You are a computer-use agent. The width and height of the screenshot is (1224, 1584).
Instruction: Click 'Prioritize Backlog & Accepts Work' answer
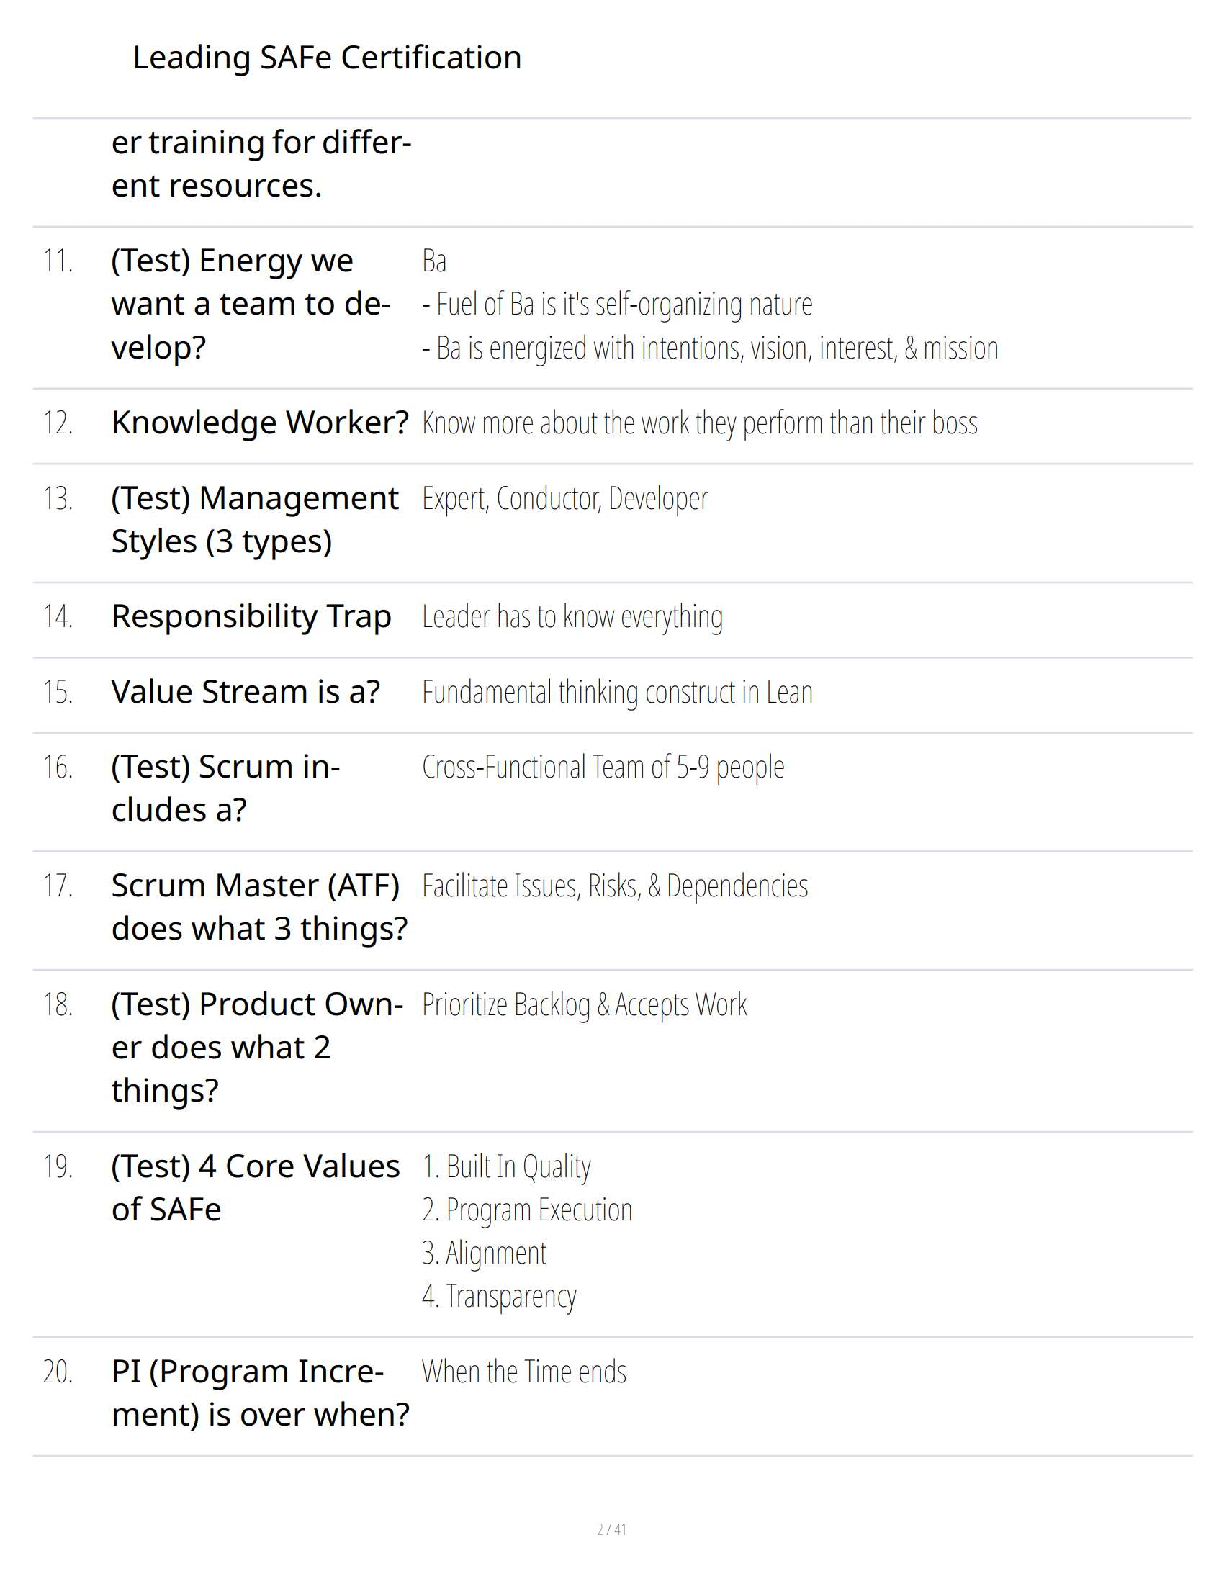(584, 1004)
